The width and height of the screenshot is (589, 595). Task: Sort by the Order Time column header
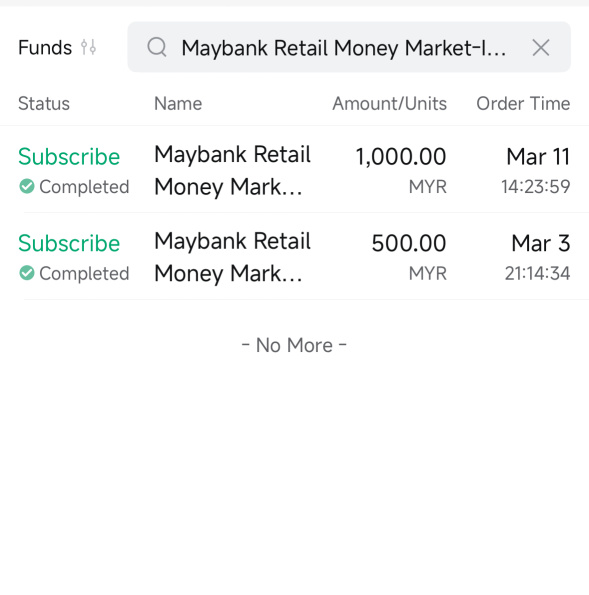click(x=523, y=104)
